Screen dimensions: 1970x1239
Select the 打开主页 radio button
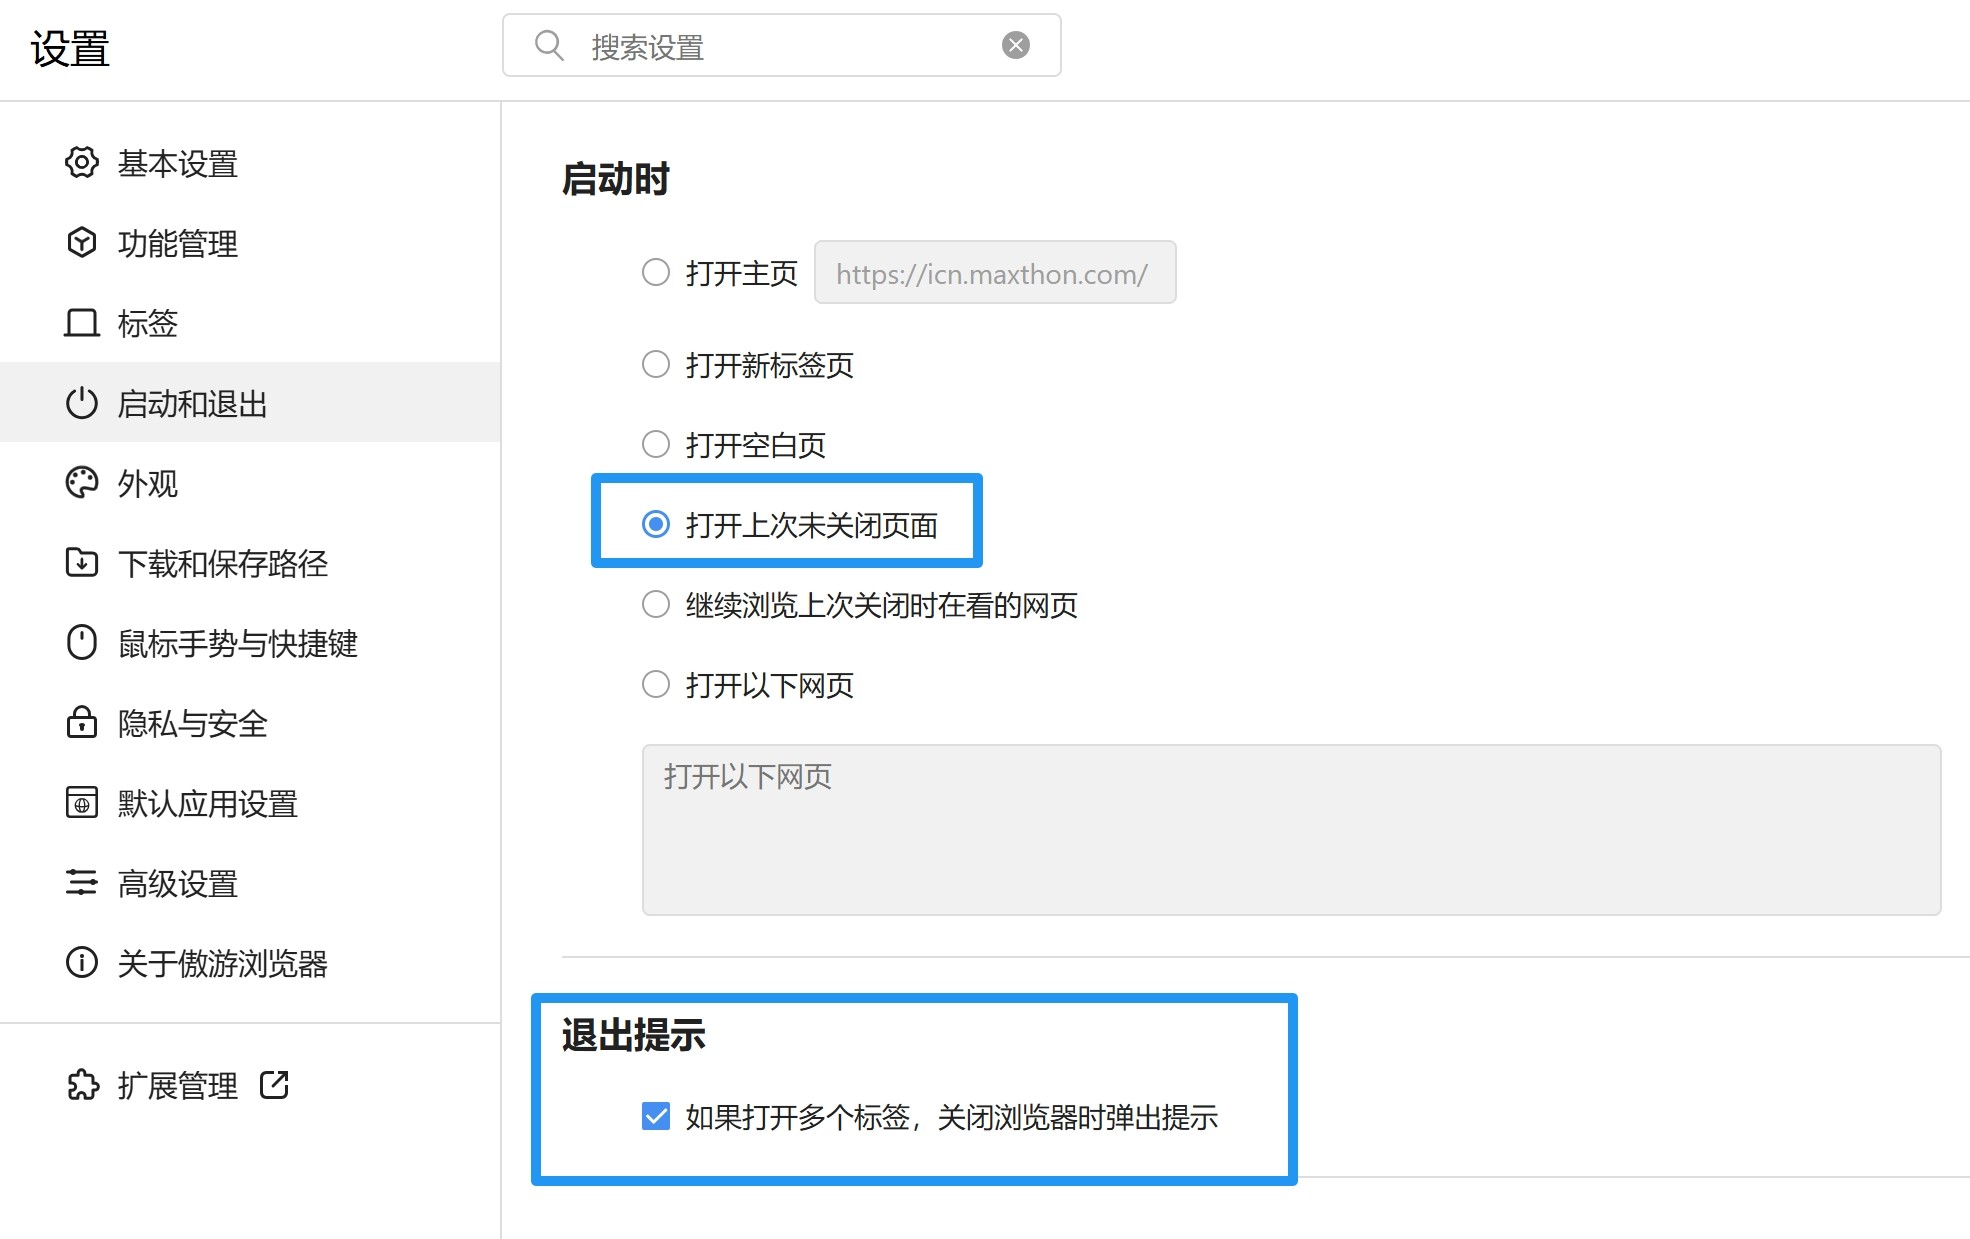pyautogui.click(x=656, y=272)
